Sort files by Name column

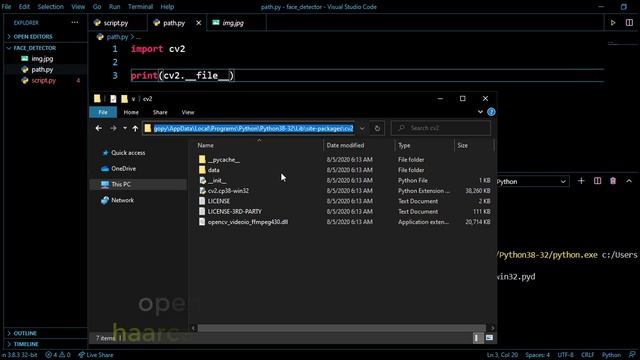(x=205, y=145)
